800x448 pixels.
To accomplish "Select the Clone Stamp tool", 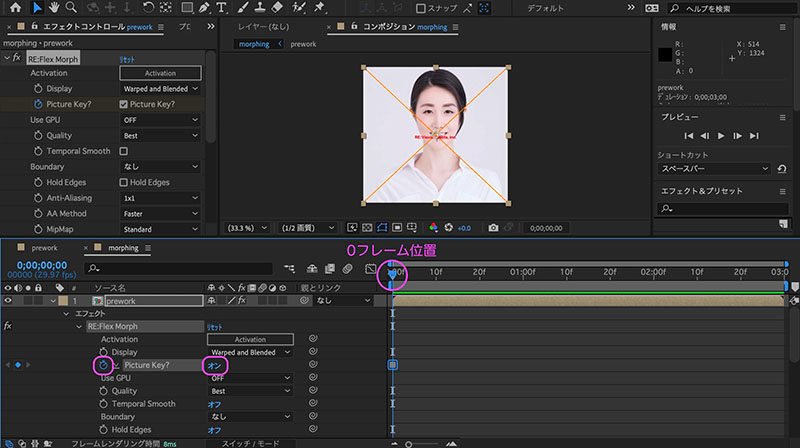I will (260, 7).
